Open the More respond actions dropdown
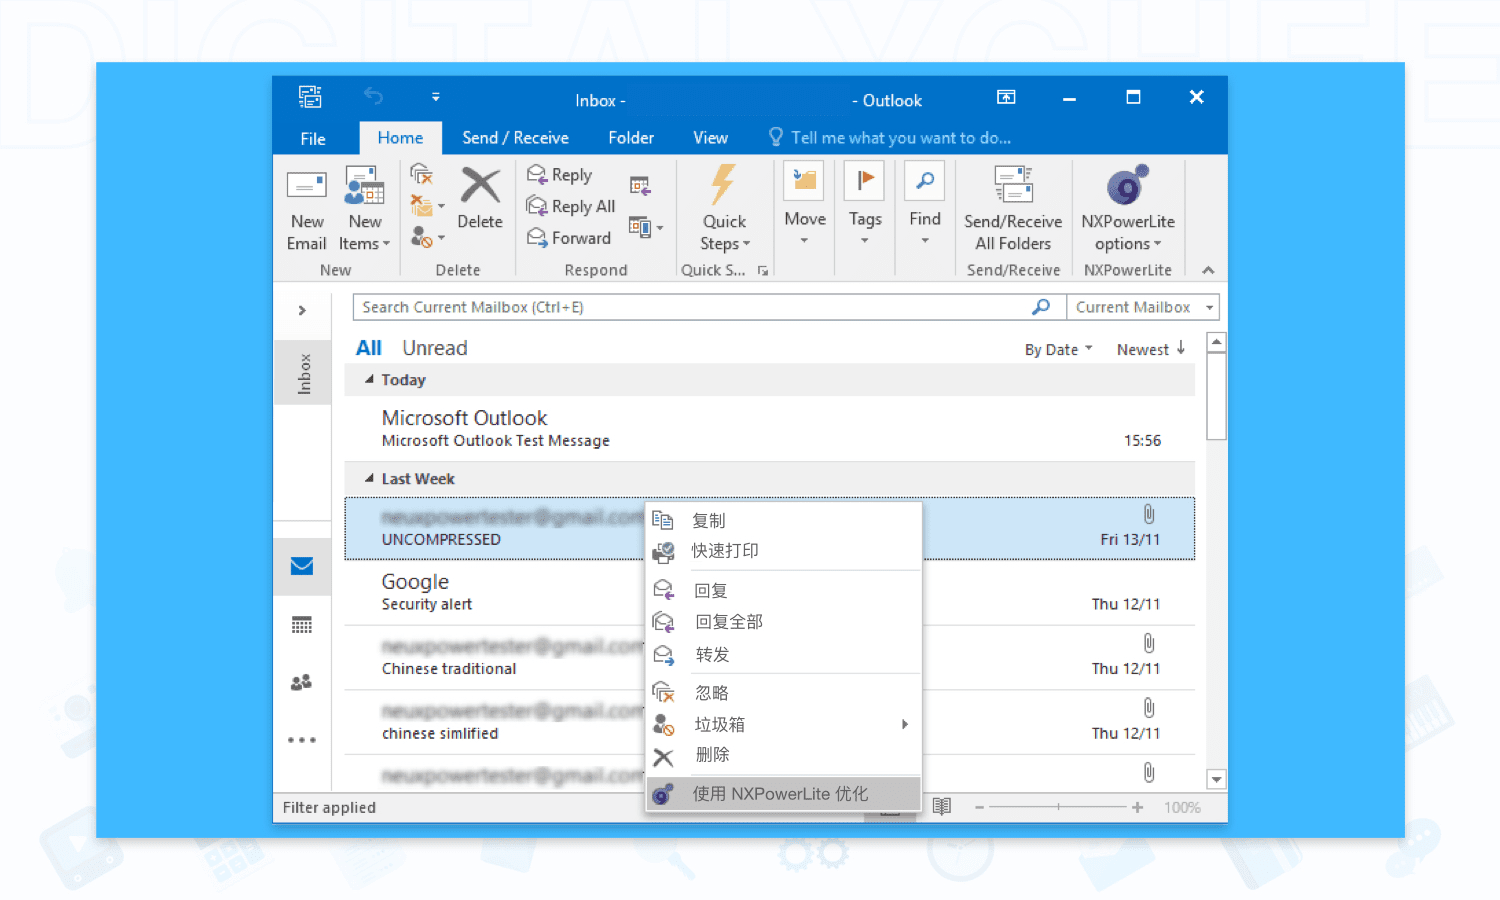This screenshot has height=900, width=1500. [x=646, y=228]
